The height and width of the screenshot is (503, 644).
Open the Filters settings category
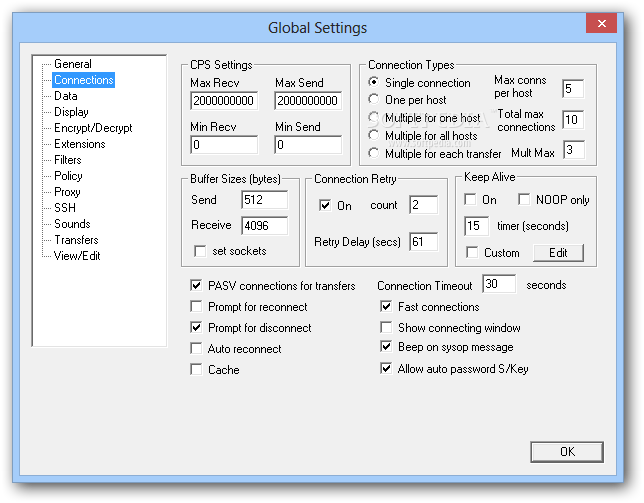tap(68, 160)
